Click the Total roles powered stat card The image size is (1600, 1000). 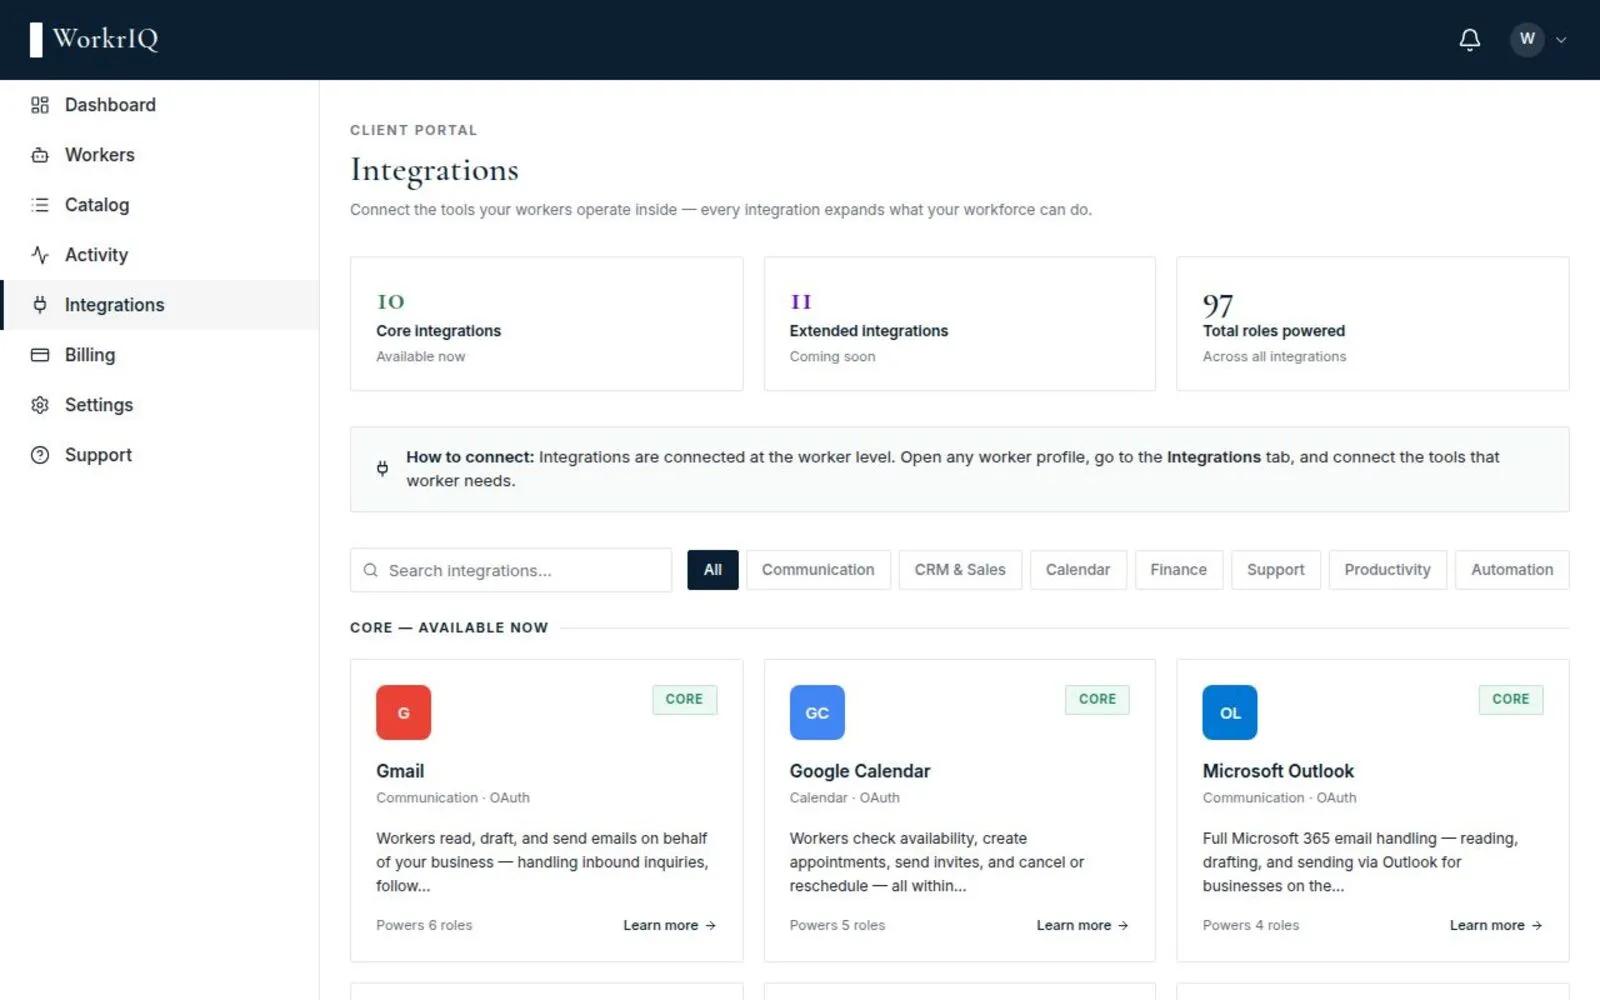pyautogui.click(x=1373, y=324)
